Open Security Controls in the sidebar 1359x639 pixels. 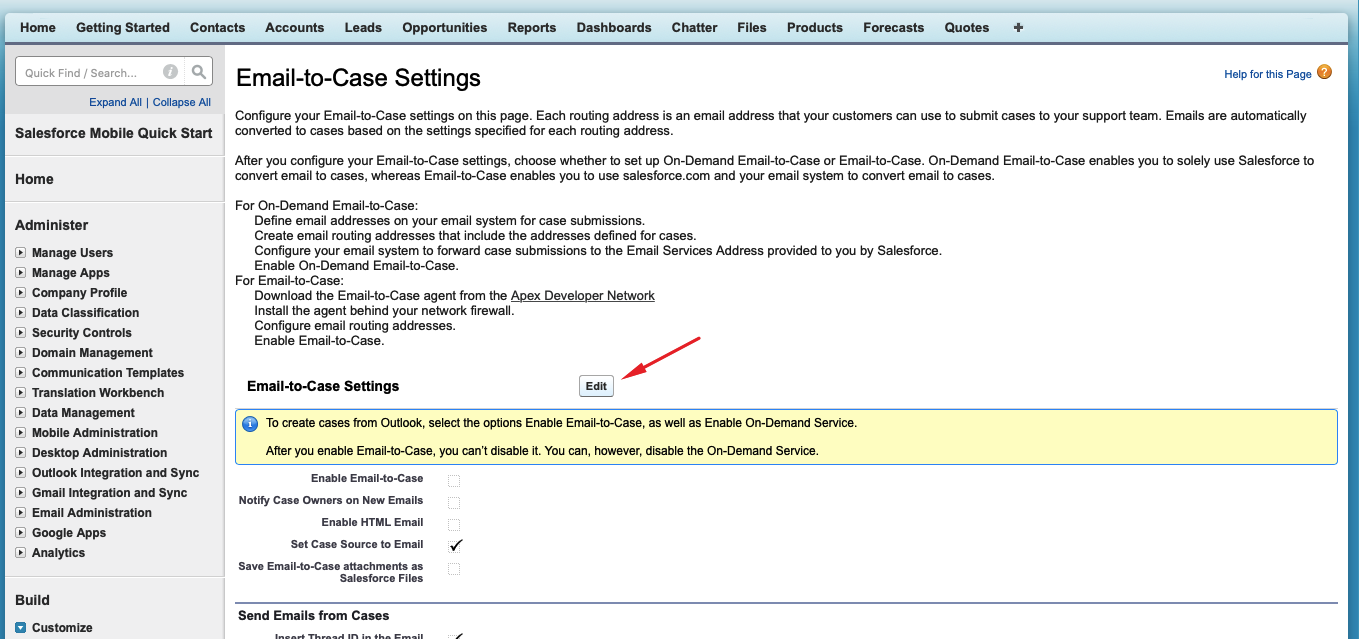pos(81,333)
